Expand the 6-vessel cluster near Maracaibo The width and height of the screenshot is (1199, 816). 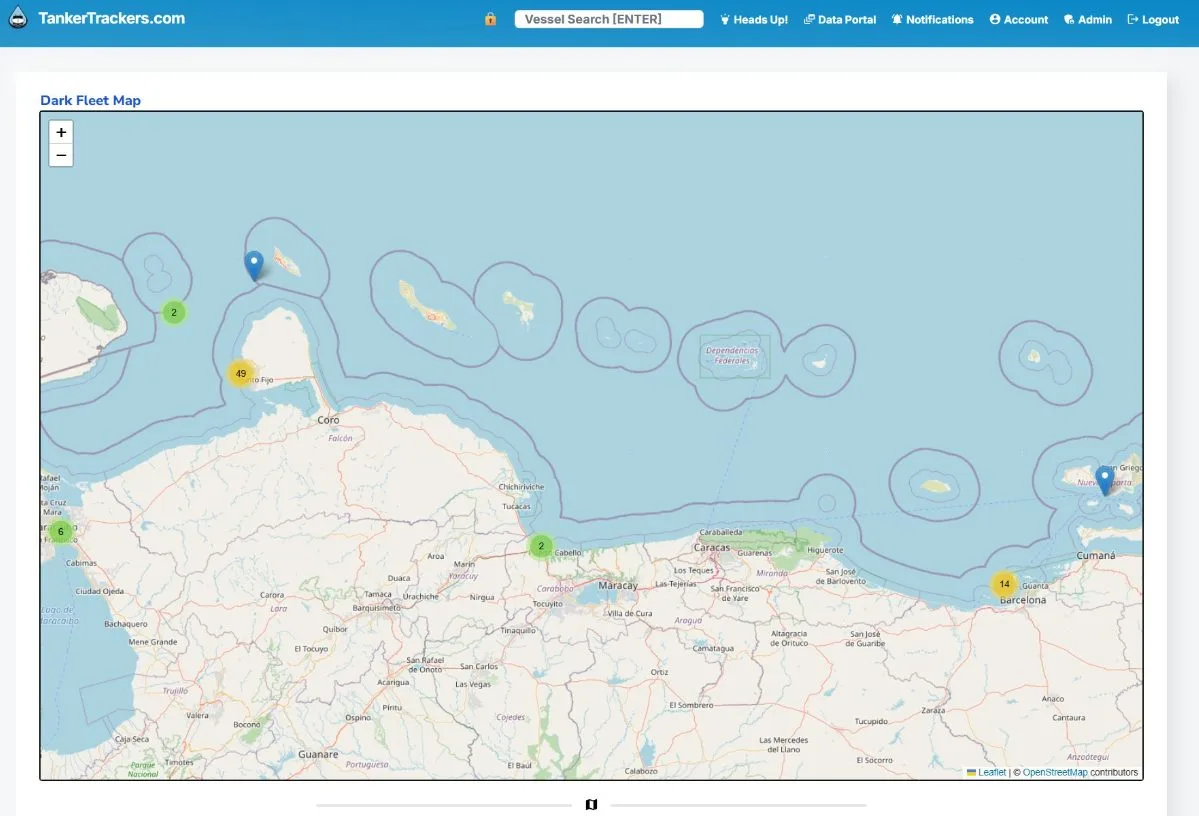pyautogui.click(x=60, y=532)
